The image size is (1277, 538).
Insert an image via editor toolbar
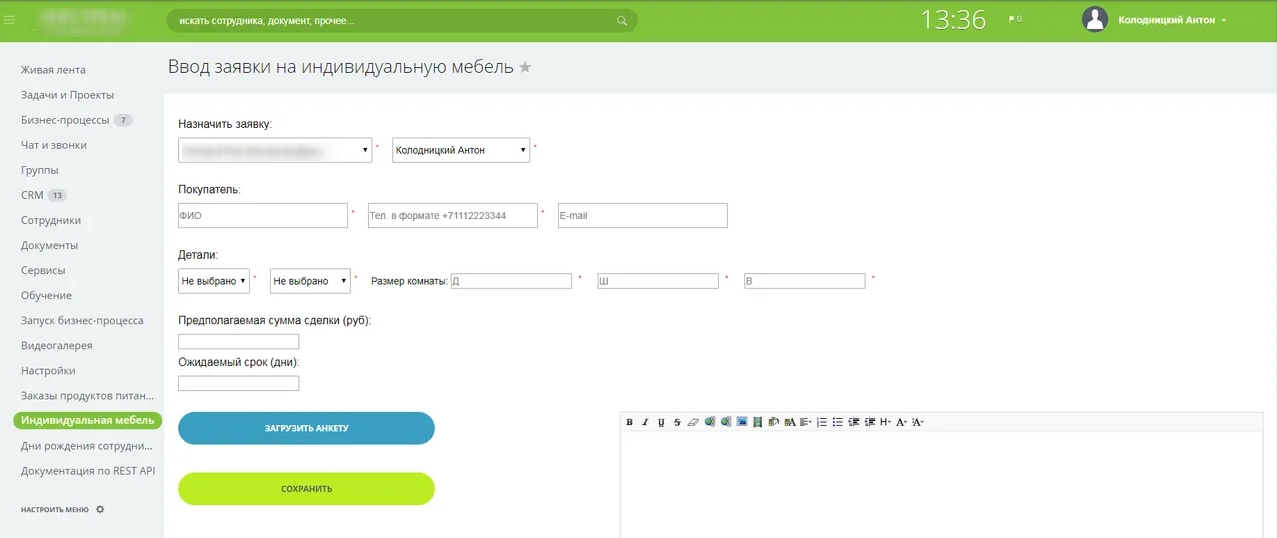click(x=742, y=422)
